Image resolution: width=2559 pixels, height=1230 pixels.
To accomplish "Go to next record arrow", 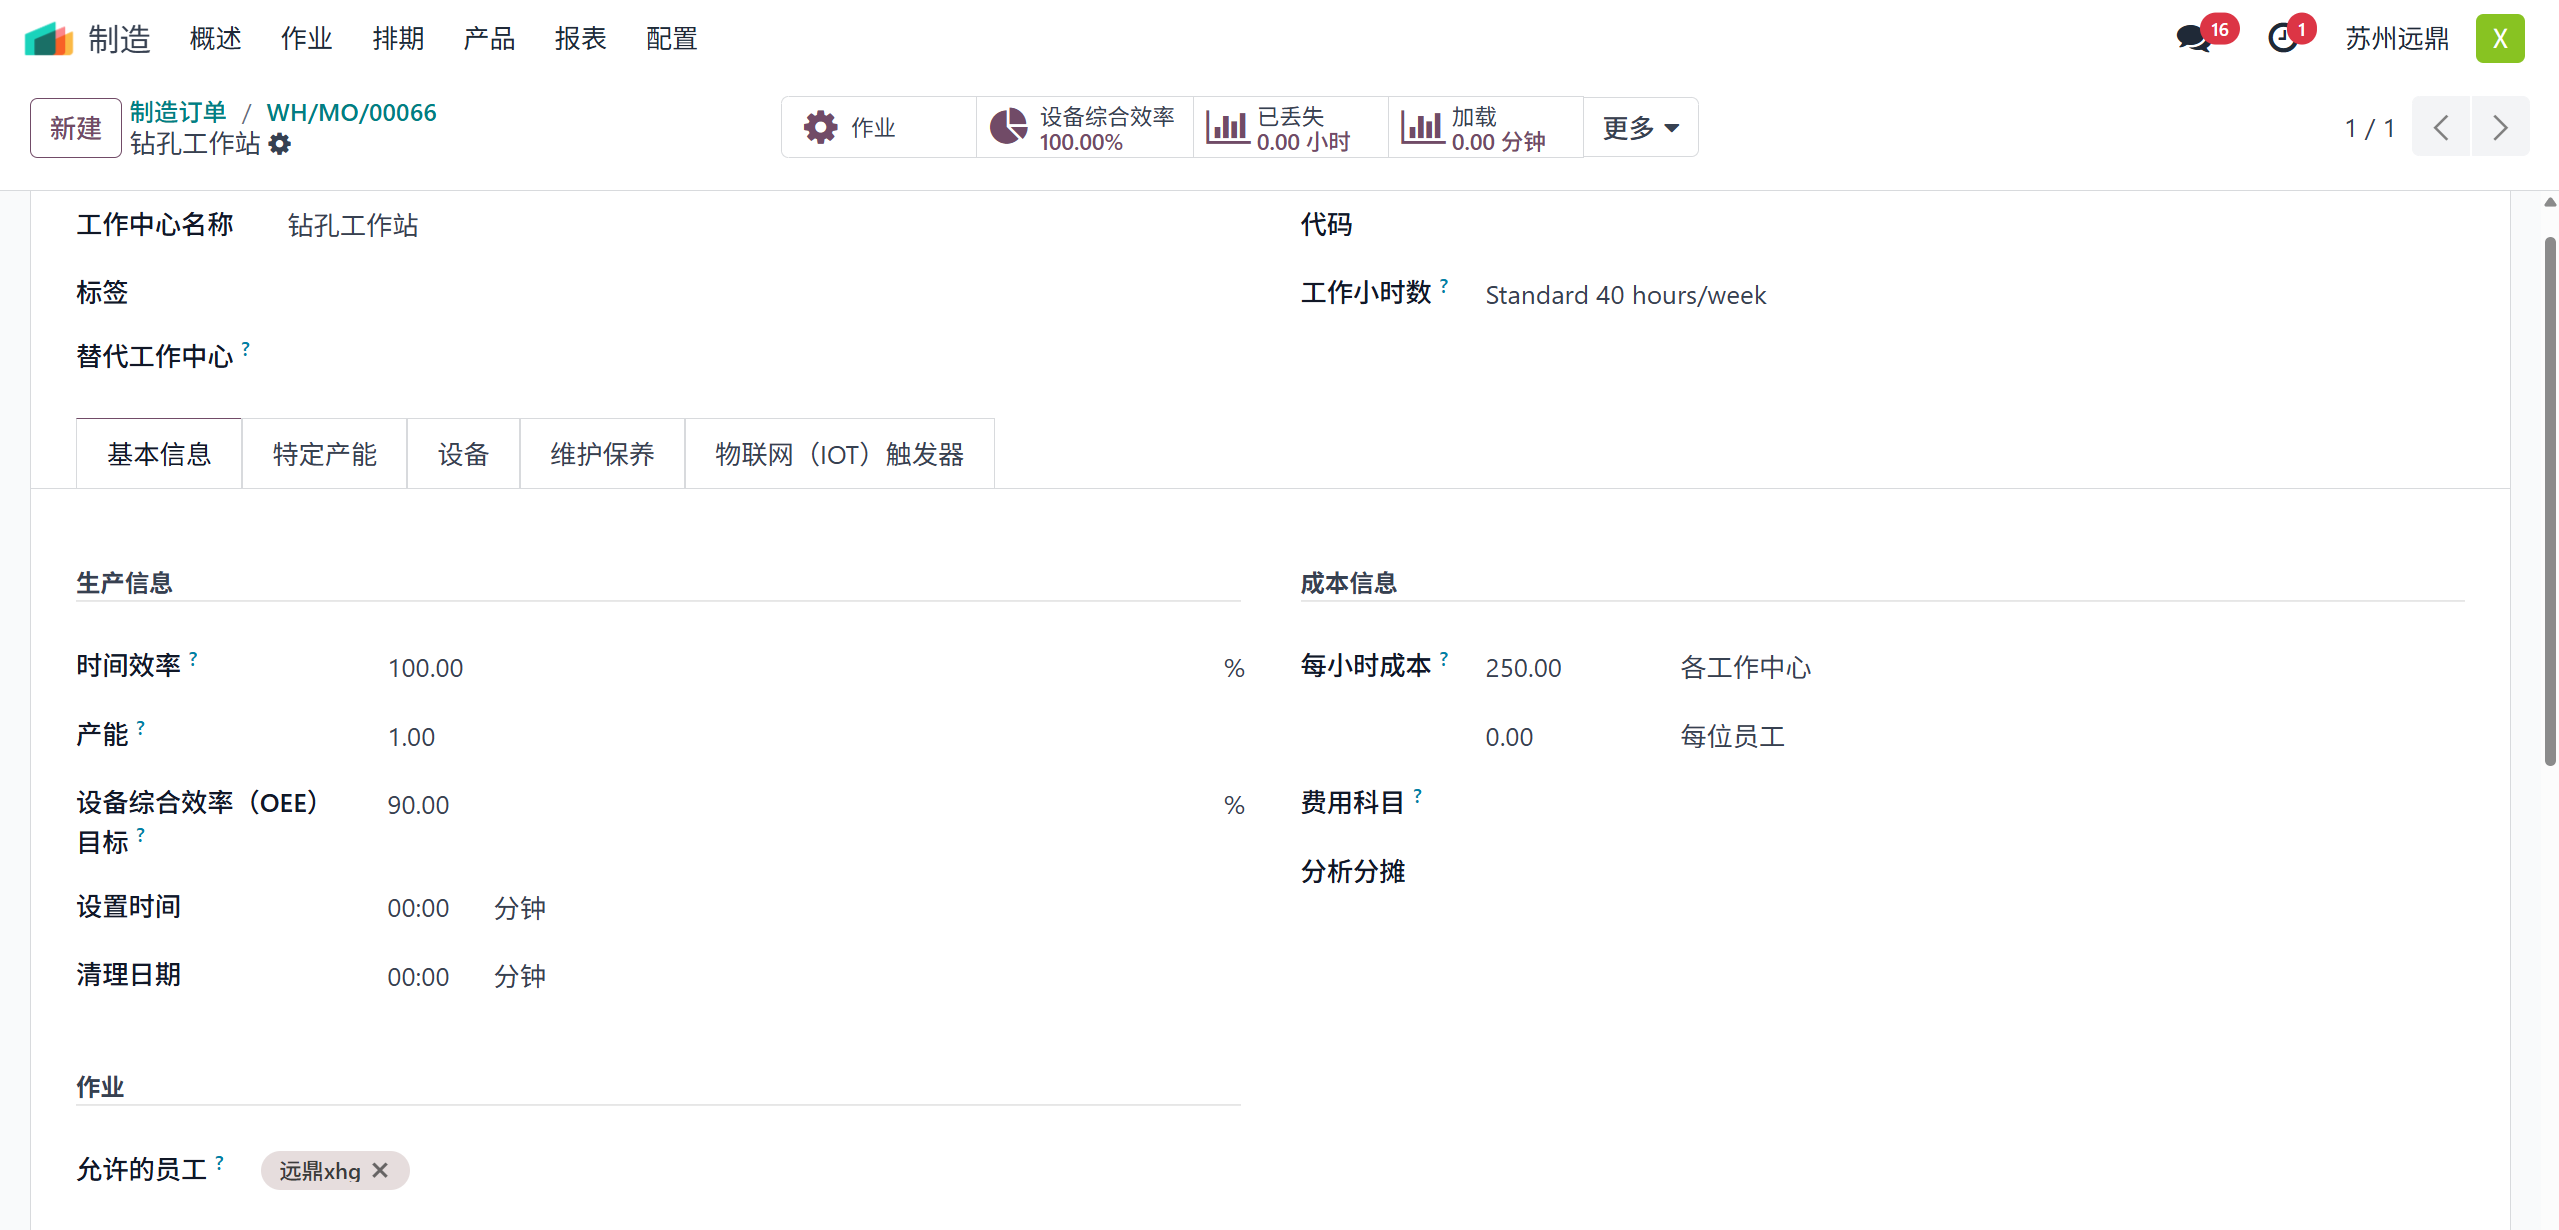I will click(2500, 127).
